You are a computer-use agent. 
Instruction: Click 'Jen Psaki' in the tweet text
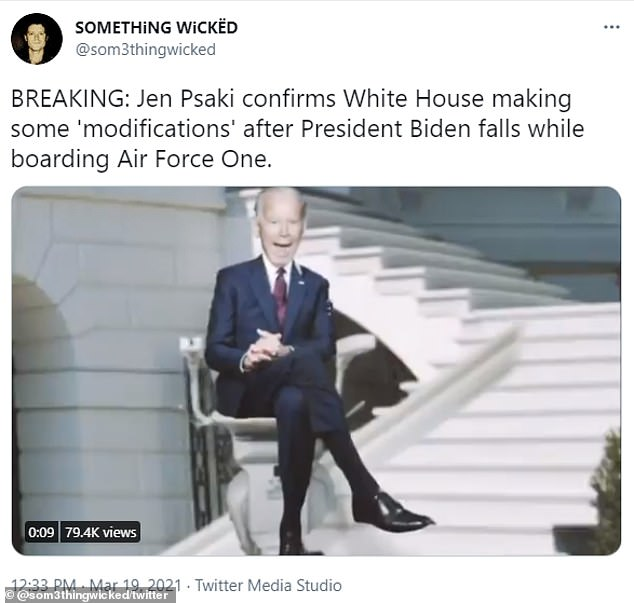pos(185,99)
